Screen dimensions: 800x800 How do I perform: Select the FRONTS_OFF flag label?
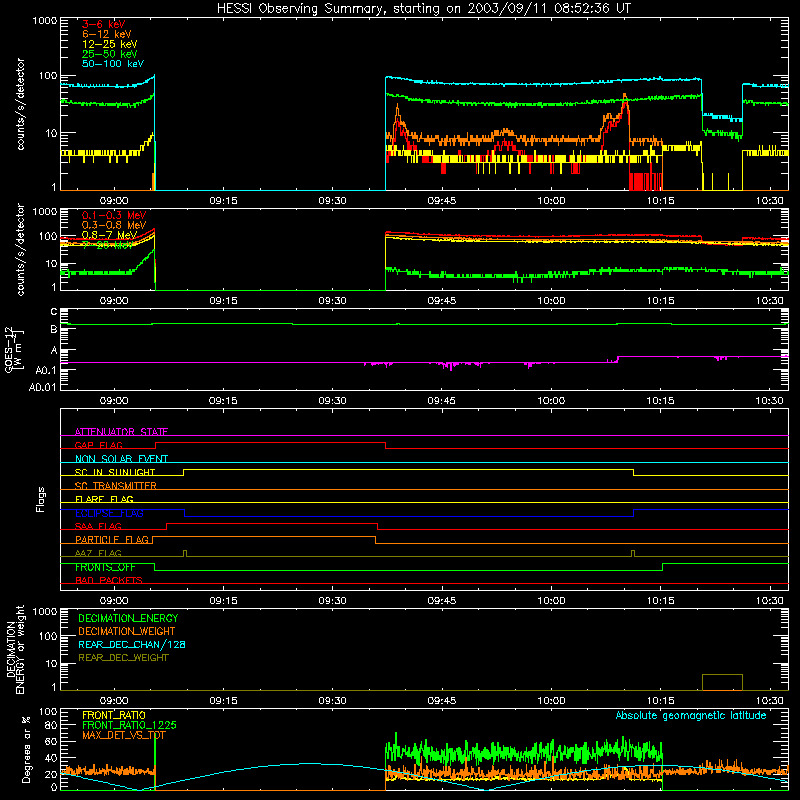click(105, 567)
